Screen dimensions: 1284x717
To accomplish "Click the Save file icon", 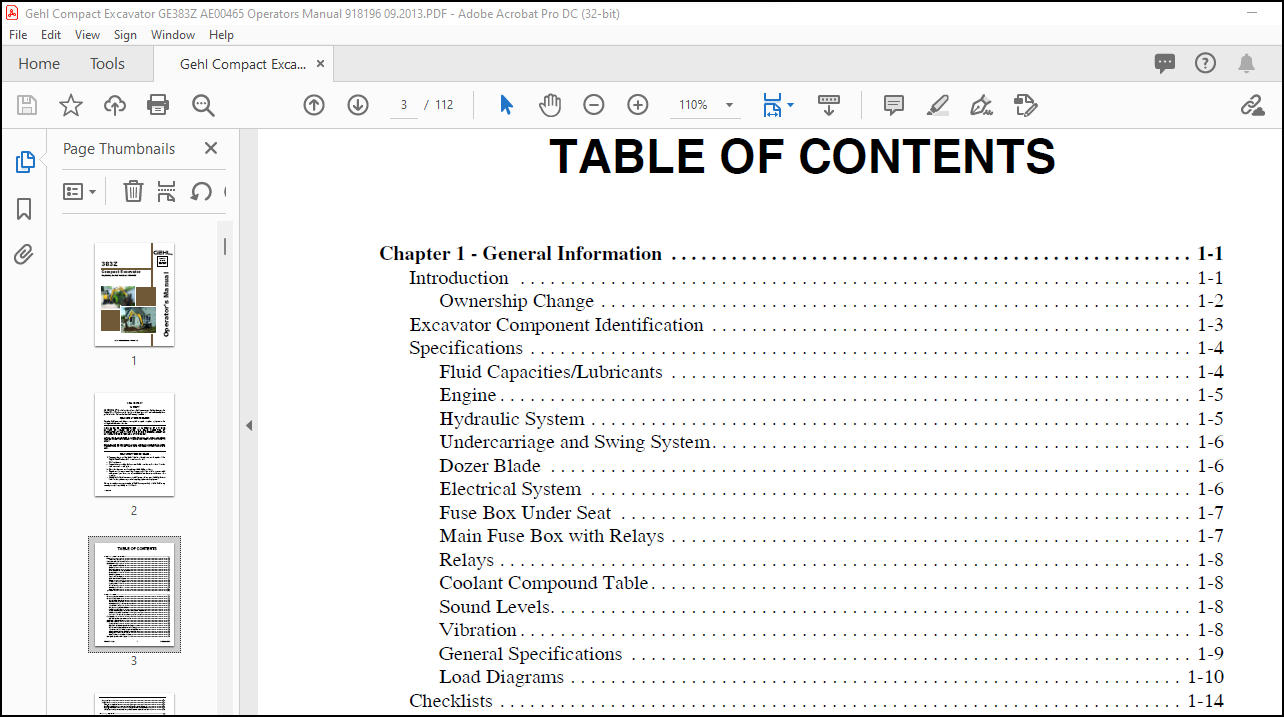I will 27,105.
